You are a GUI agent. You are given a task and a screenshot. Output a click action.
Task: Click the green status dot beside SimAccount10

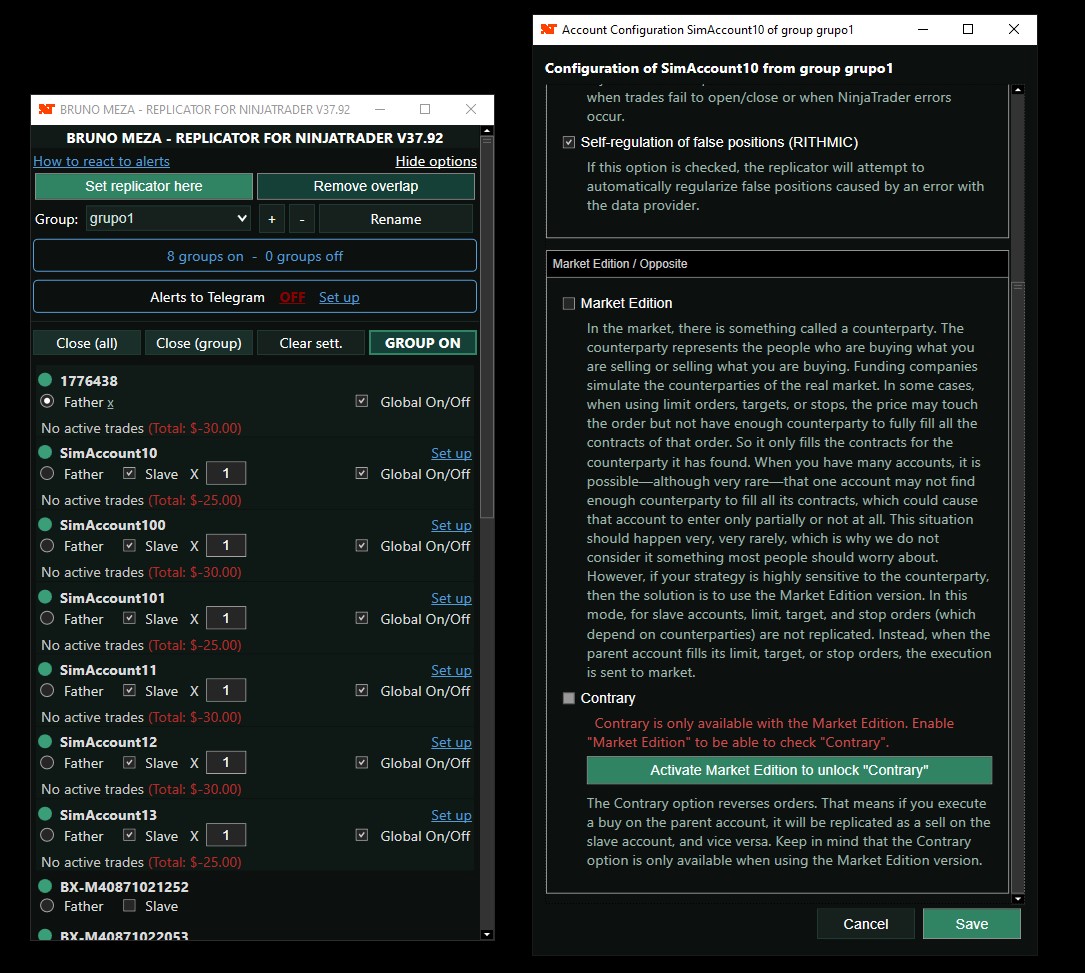point(45,453)
